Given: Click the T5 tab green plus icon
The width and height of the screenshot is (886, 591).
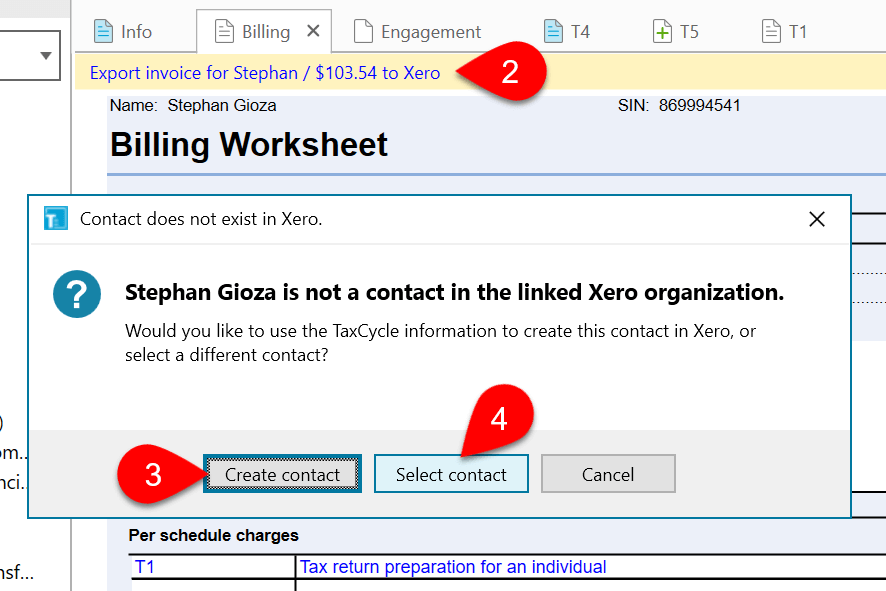Looking at the screenshot, I should coord(662,31).
